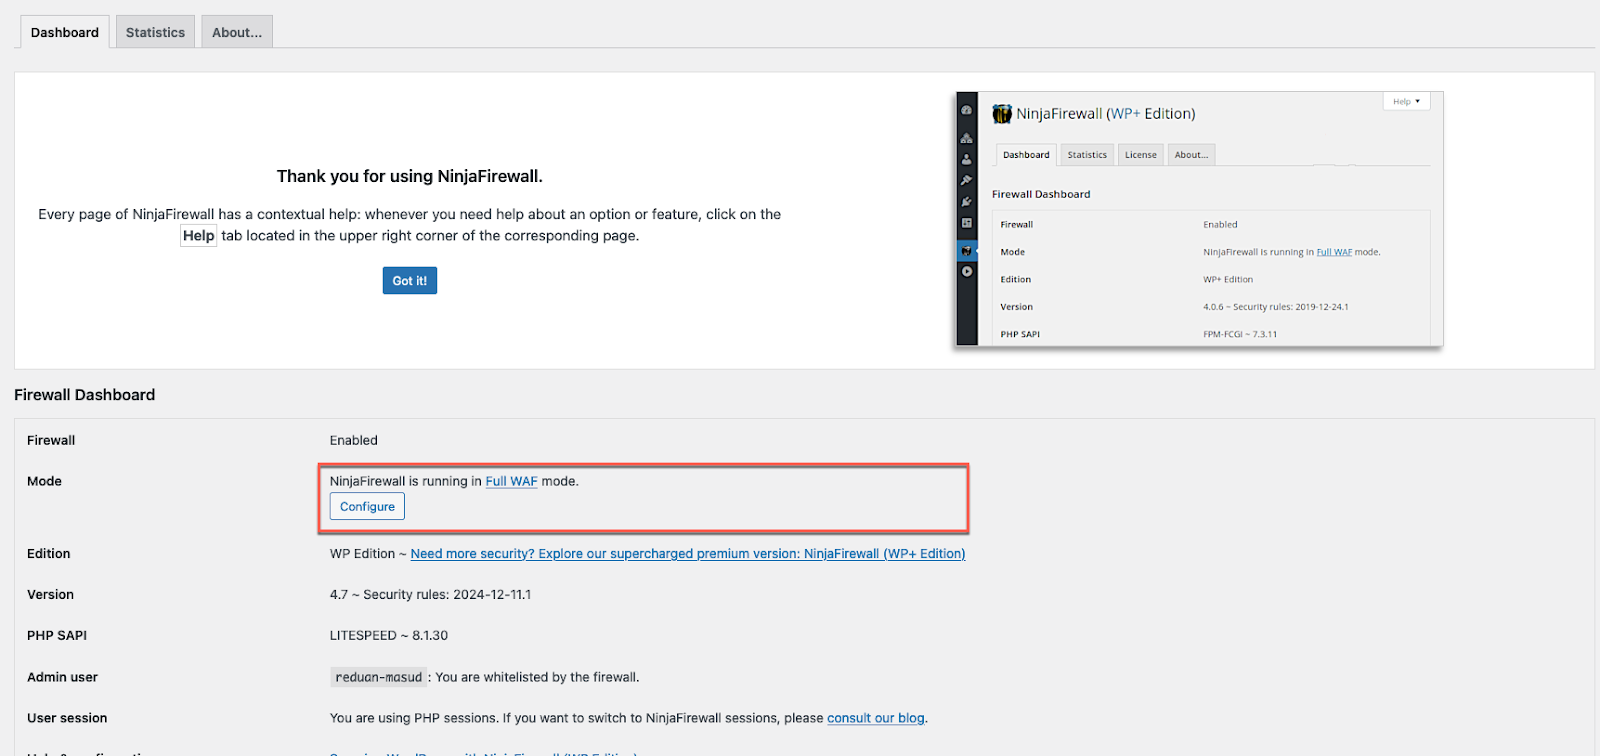Click the reduan-masud admin username

pos(378,677)
